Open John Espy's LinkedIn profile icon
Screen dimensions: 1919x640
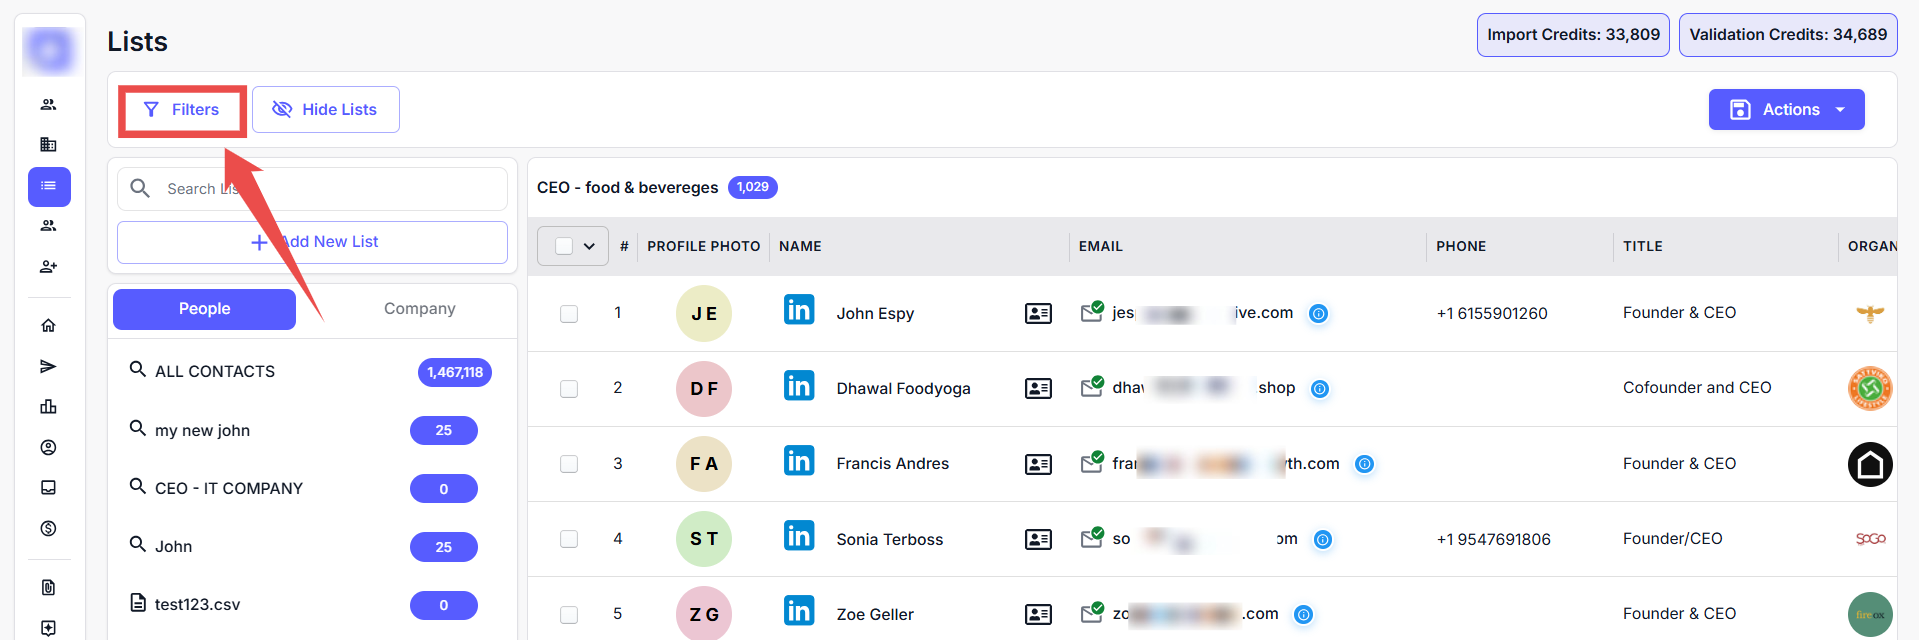[798, 310]
